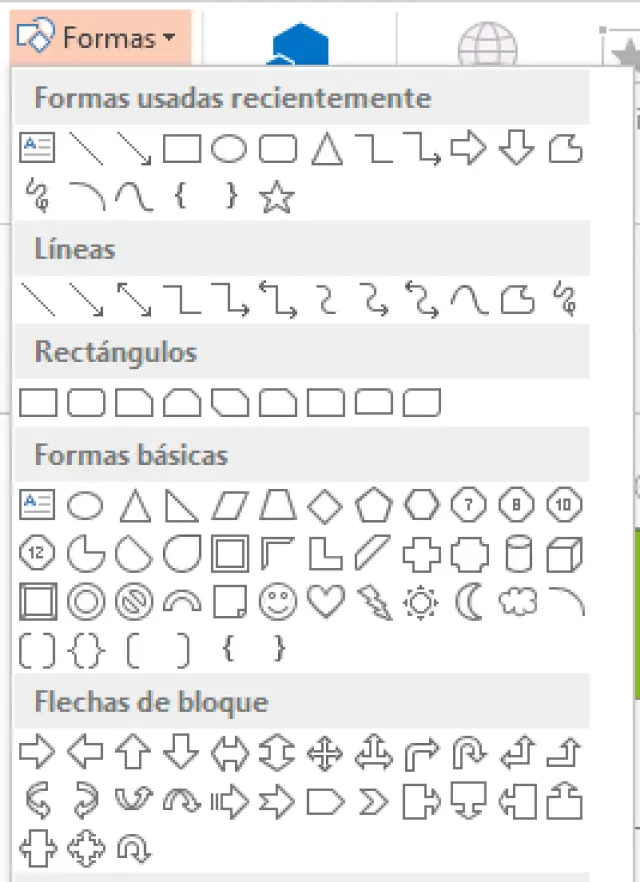Select the right block arrow in Flechas de bloque

(x=38, y=754)
